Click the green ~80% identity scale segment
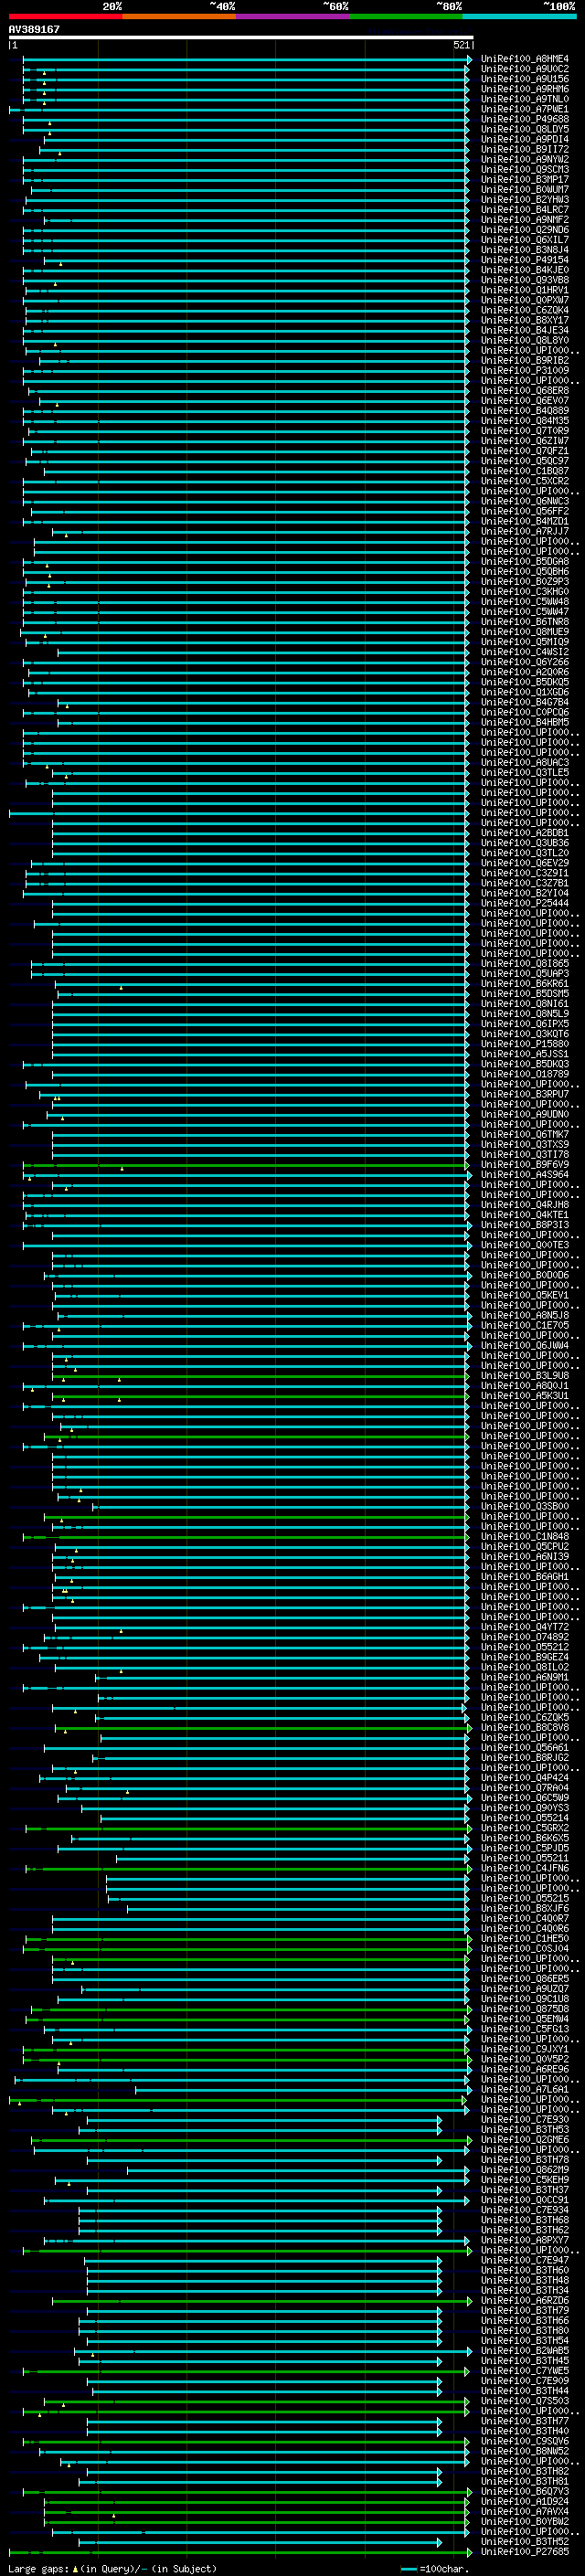The height and width of the screenshot is (2576, 585). point(406,16)
